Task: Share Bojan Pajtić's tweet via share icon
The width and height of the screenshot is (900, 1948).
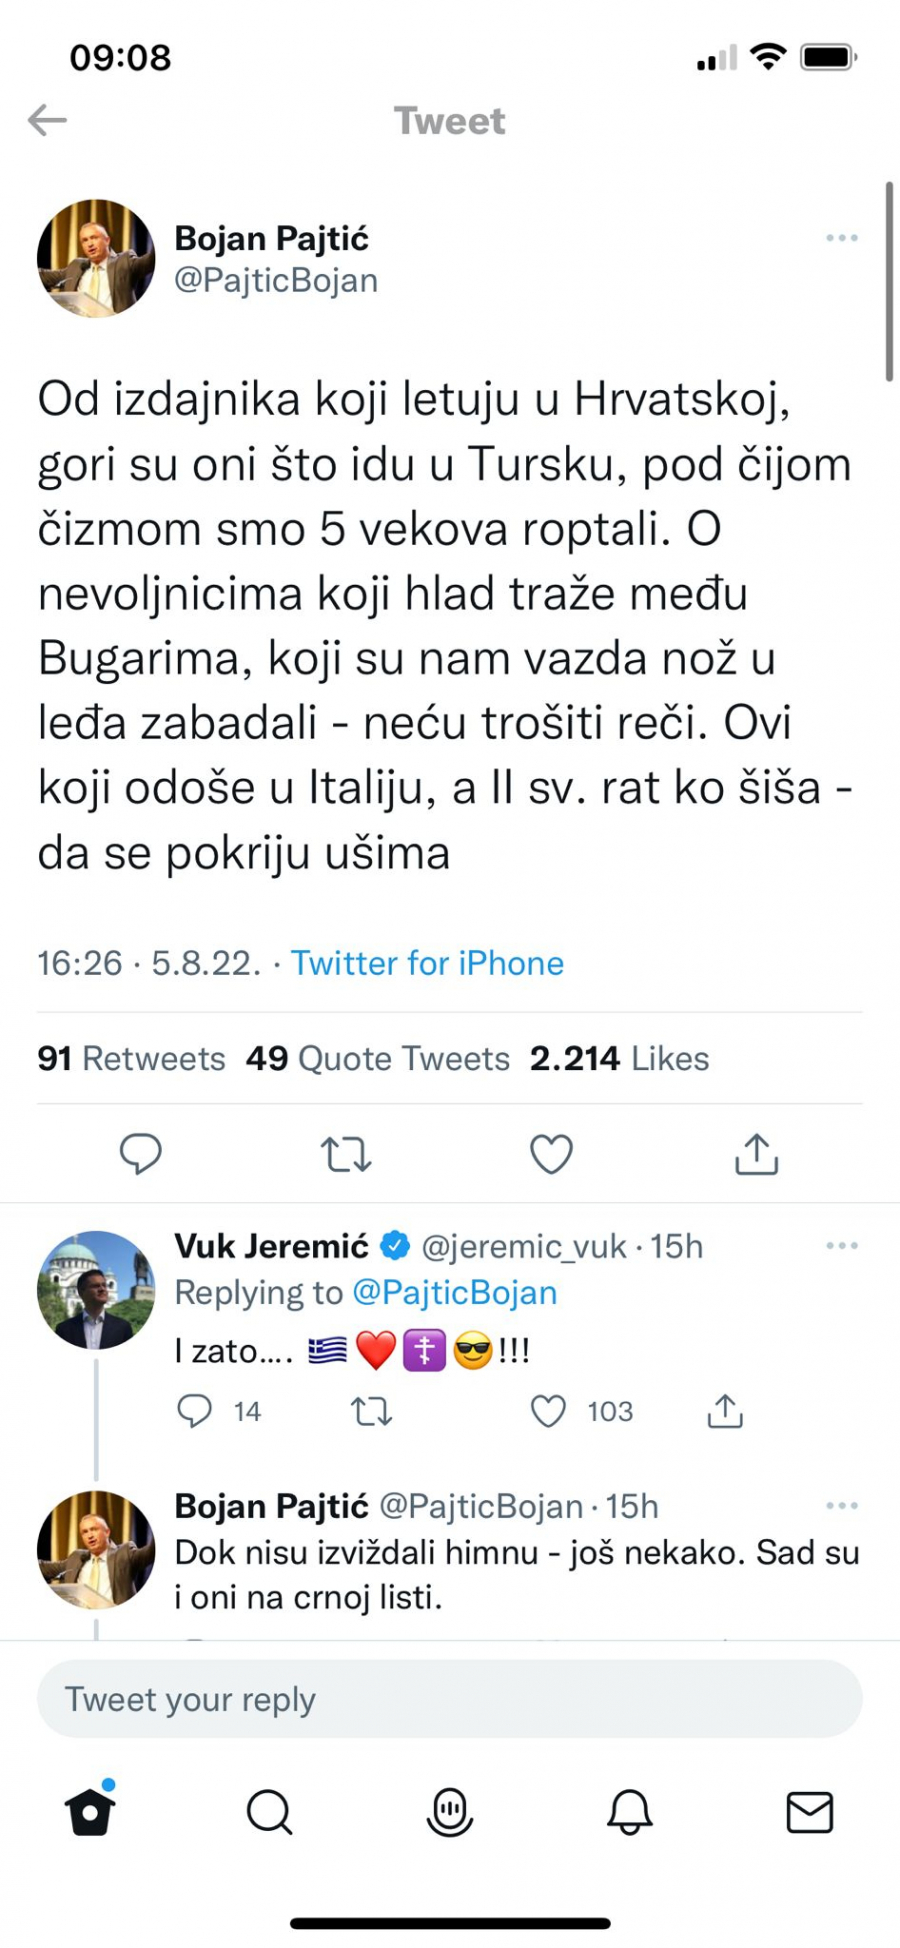Action: coord(757,1155)
